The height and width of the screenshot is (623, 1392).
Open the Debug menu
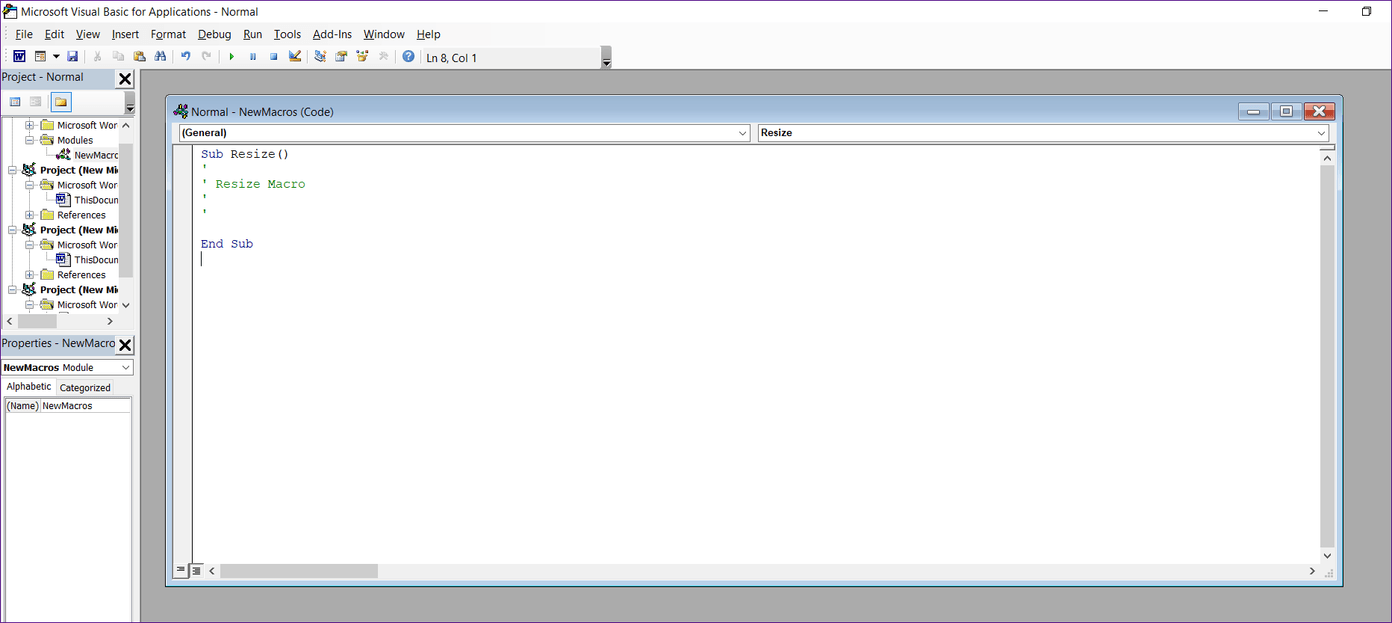point(214,34)
